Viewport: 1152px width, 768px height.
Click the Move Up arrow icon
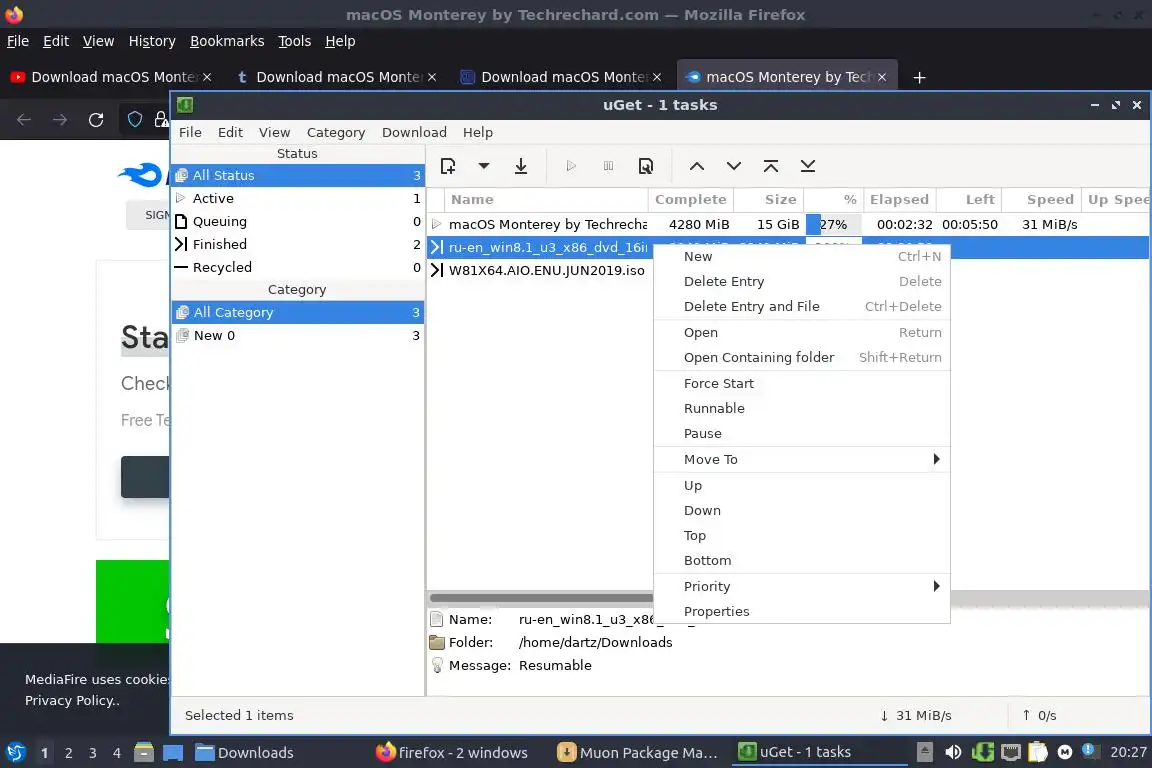tap(696, 166)
